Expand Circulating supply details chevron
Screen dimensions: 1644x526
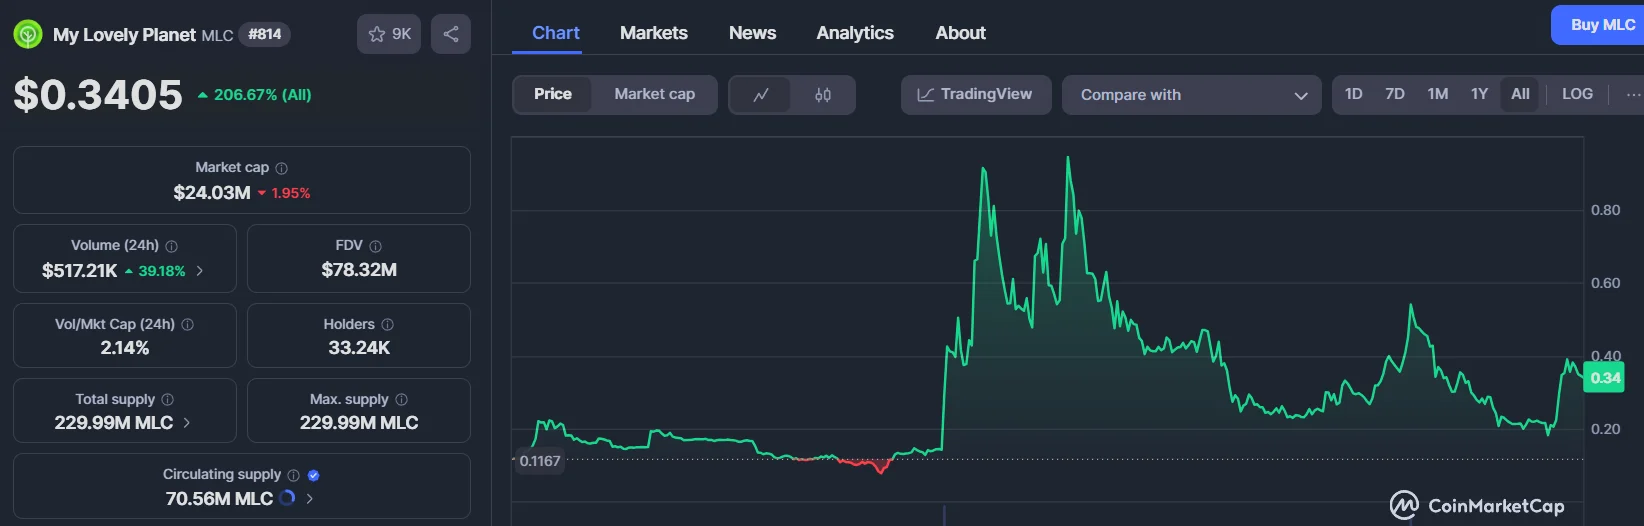309,498
